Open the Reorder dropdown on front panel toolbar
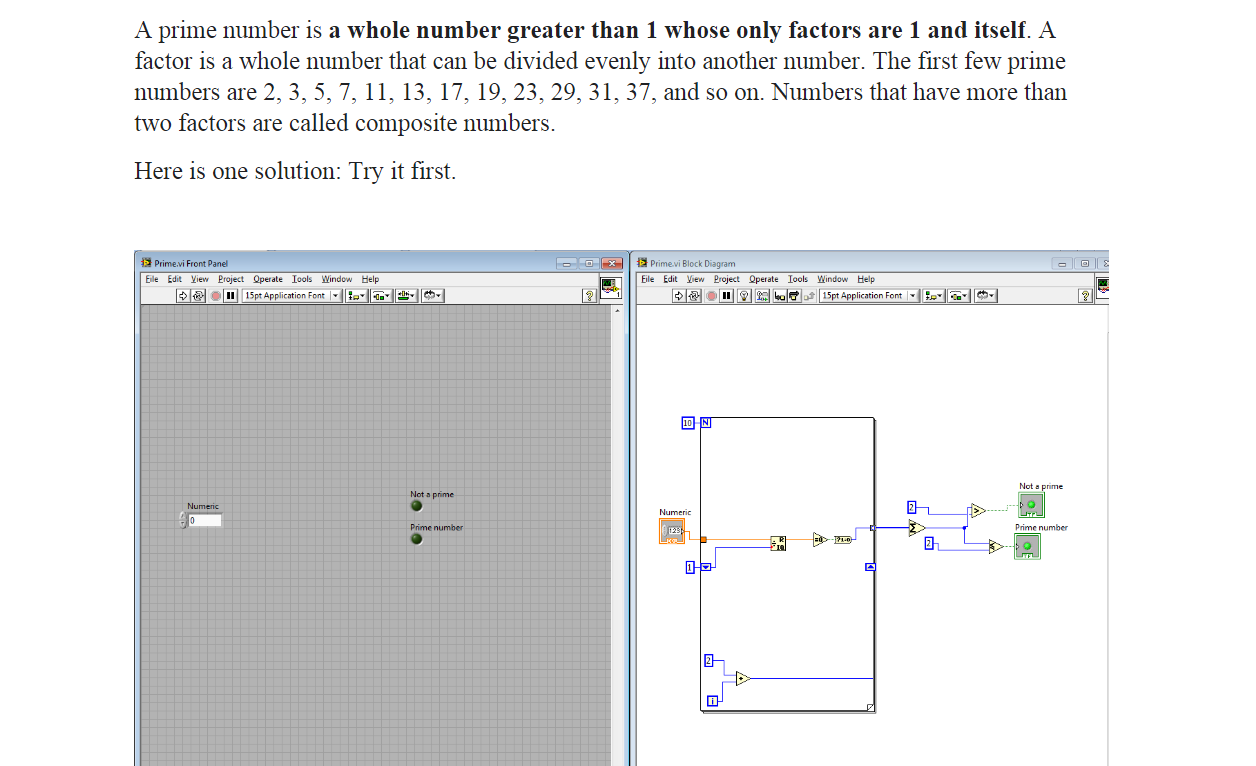 tap(432, 295)
